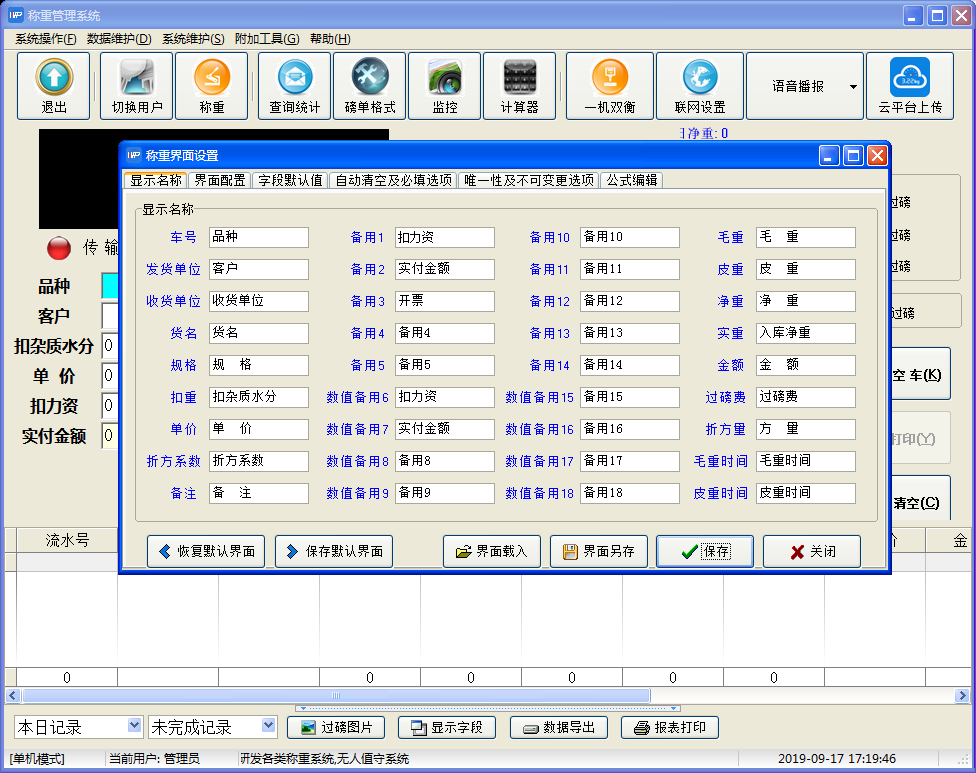
Task: Click the 空 车(K) button in main window
Action: click(919, 375)
